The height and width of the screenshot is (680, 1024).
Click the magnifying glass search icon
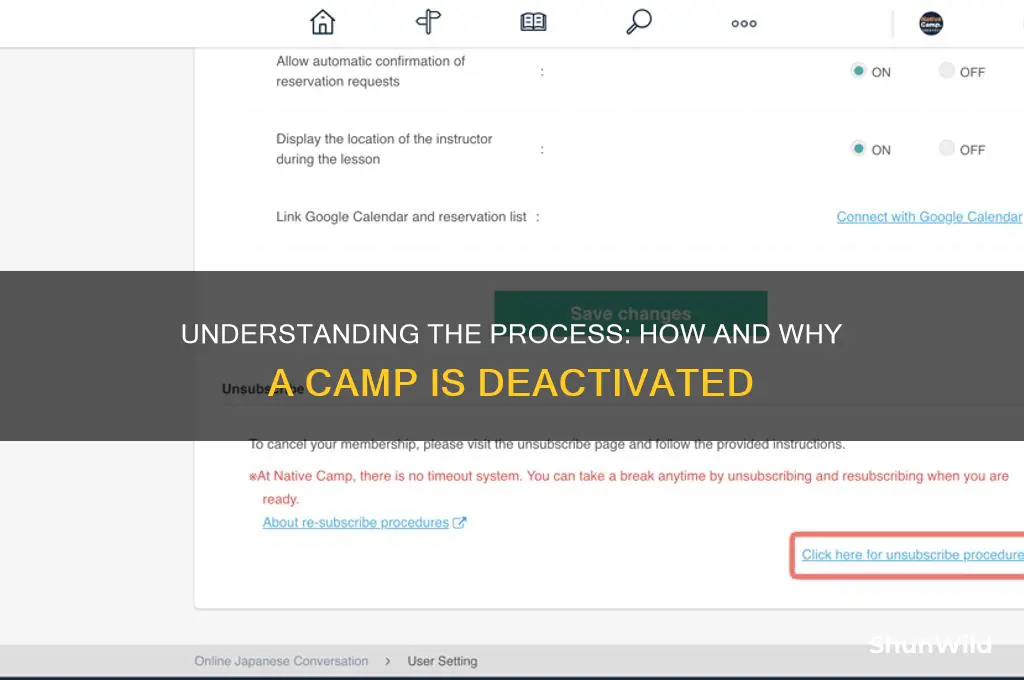(x=639, y=22)
